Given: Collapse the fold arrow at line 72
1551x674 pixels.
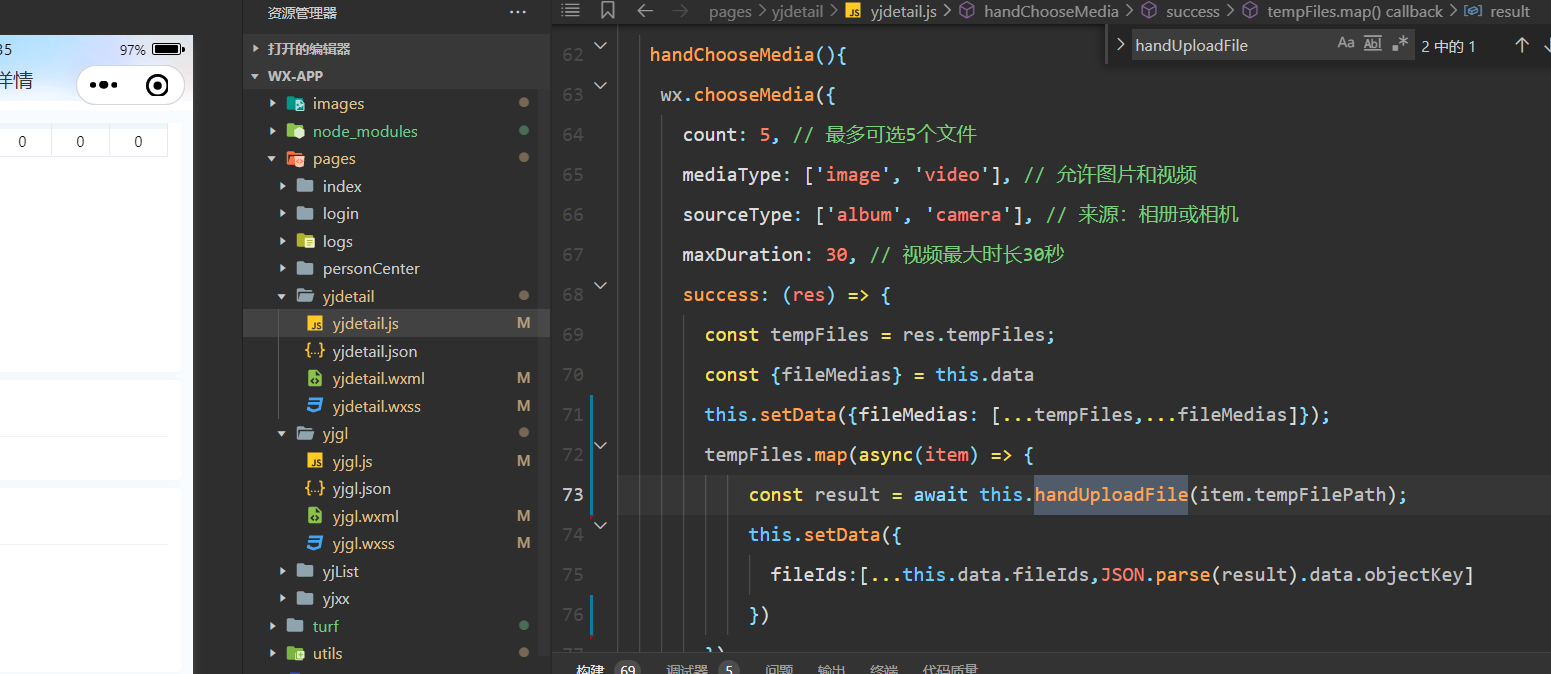Looking at the screenshot, I should coord(600,446).
